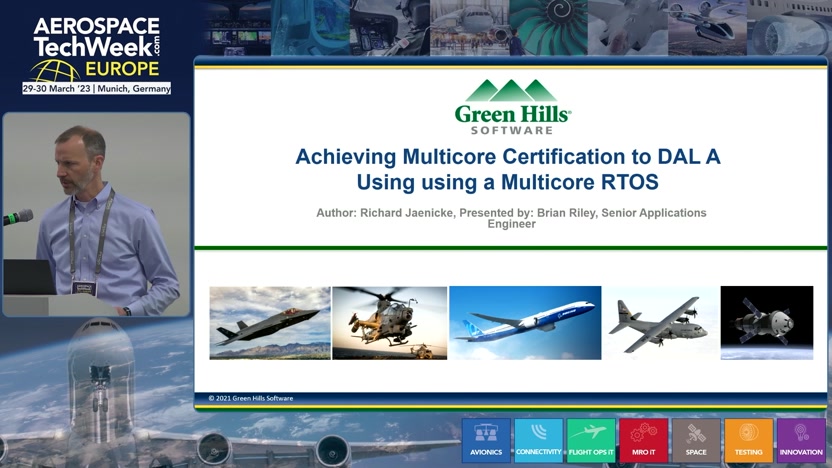Image resolution: width=832 pixels, height=468 pixels.
Task: Select the Testing category tile
Action: [x=749, y=440]
